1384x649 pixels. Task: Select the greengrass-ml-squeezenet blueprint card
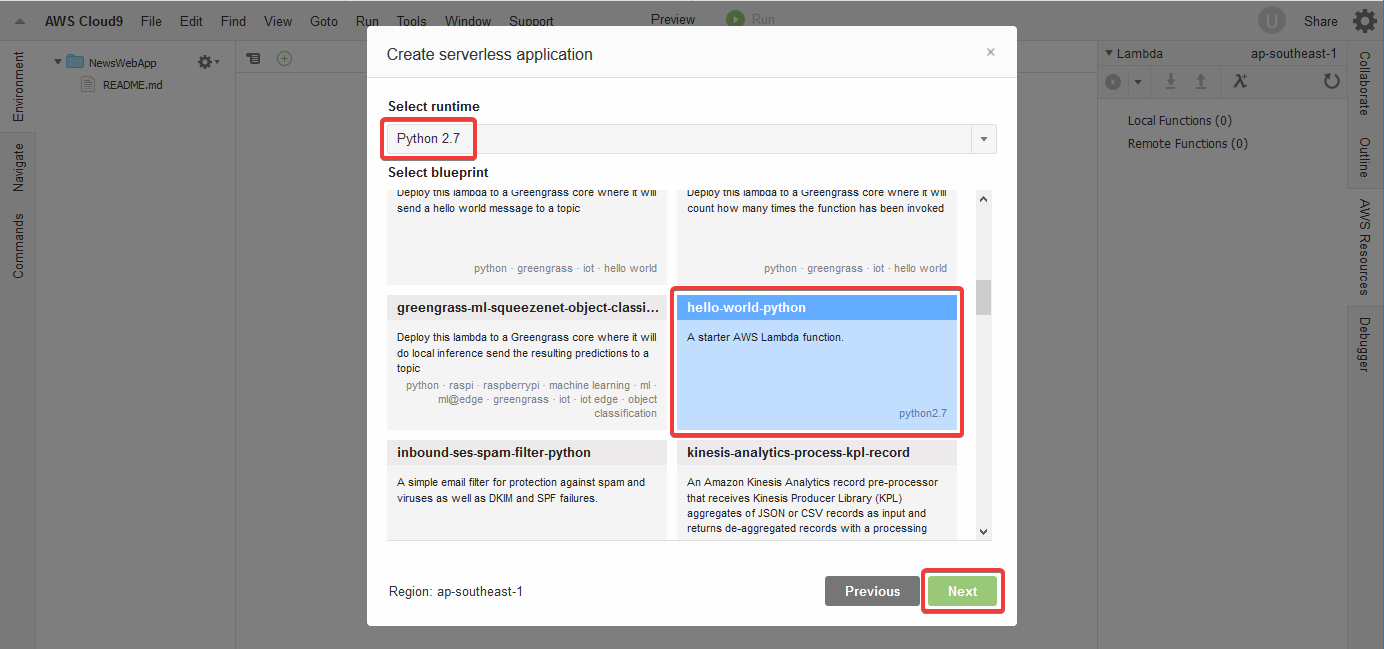point(527,362)
